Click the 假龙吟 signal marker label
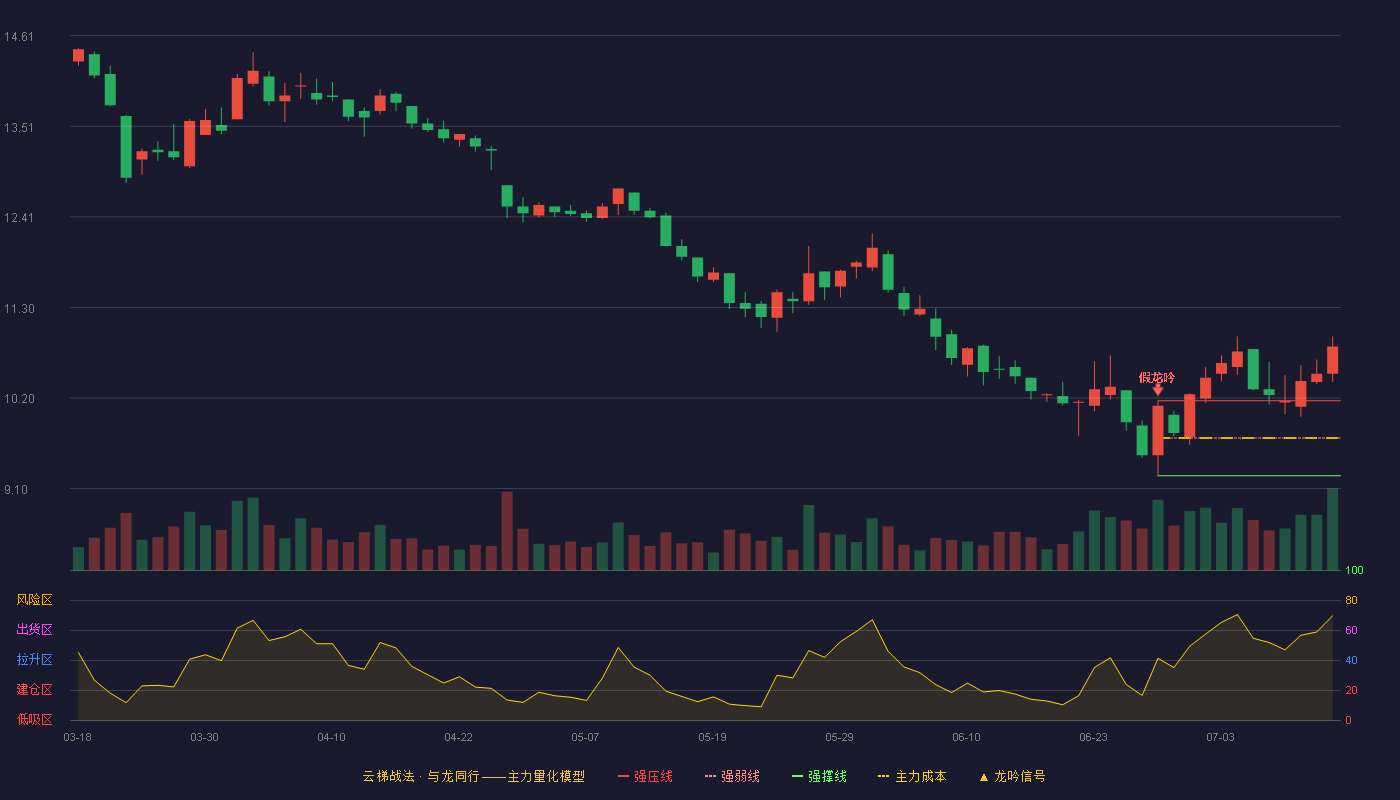The height and width of the screenshot is (800, 1400). [x=1157, y=378]
